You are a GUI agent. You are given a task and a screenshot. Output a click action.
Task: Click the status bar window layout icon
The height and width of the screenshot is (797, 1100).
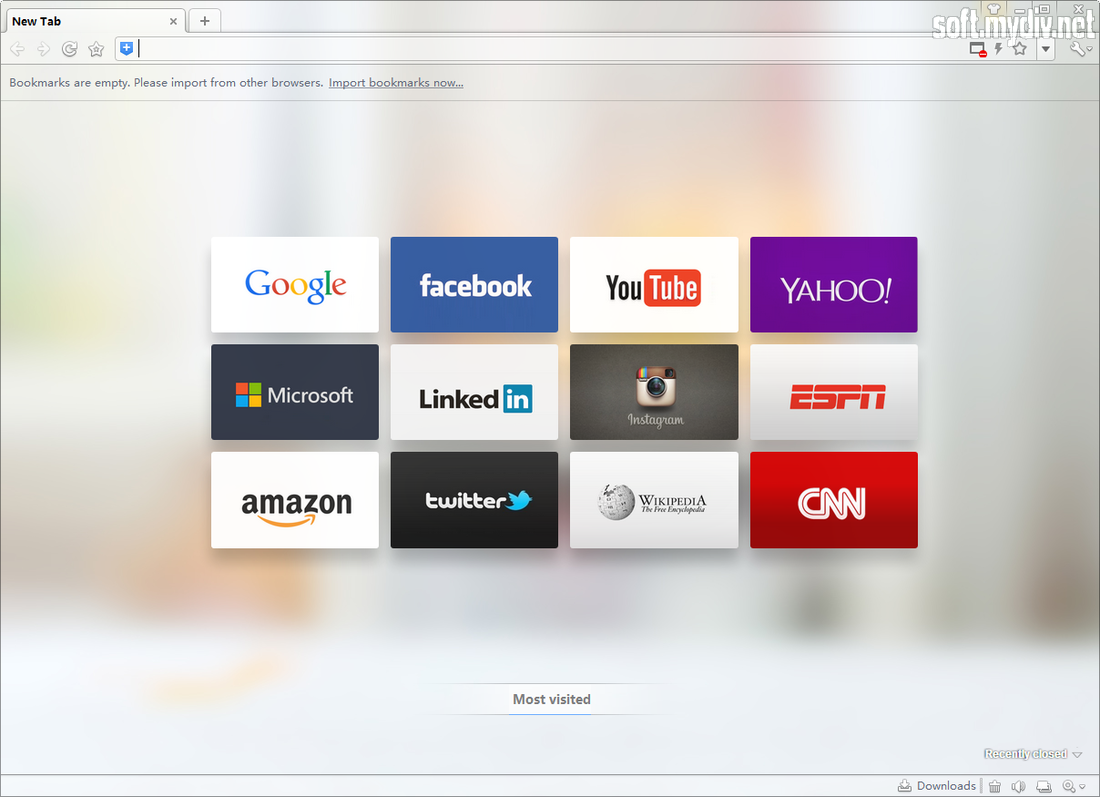[1044, 786]
